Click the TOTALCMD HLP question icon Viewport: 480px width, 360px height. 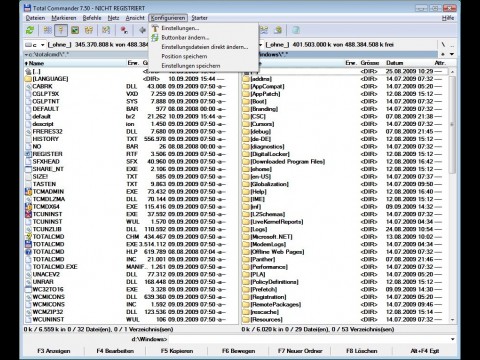(28, 252)
